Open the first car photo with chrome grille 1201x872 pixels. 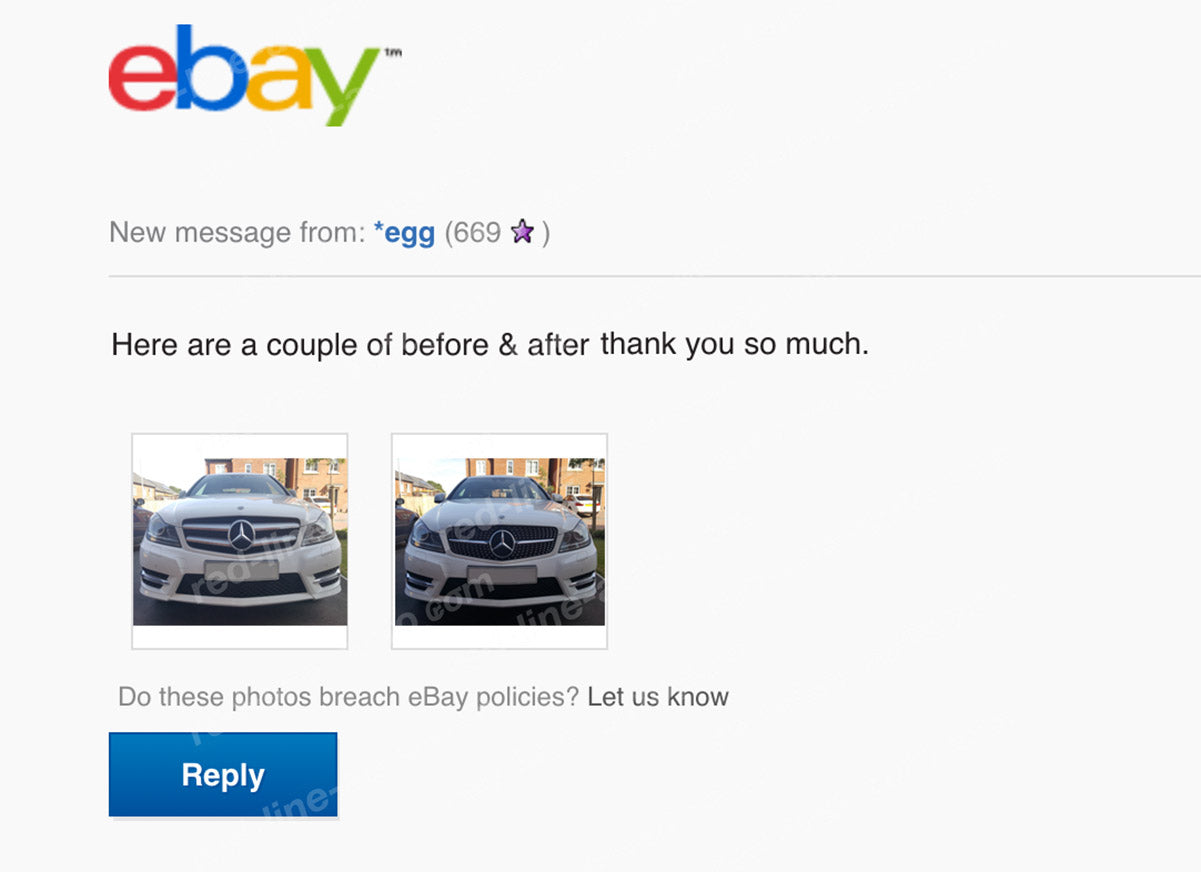pos(240,541)
